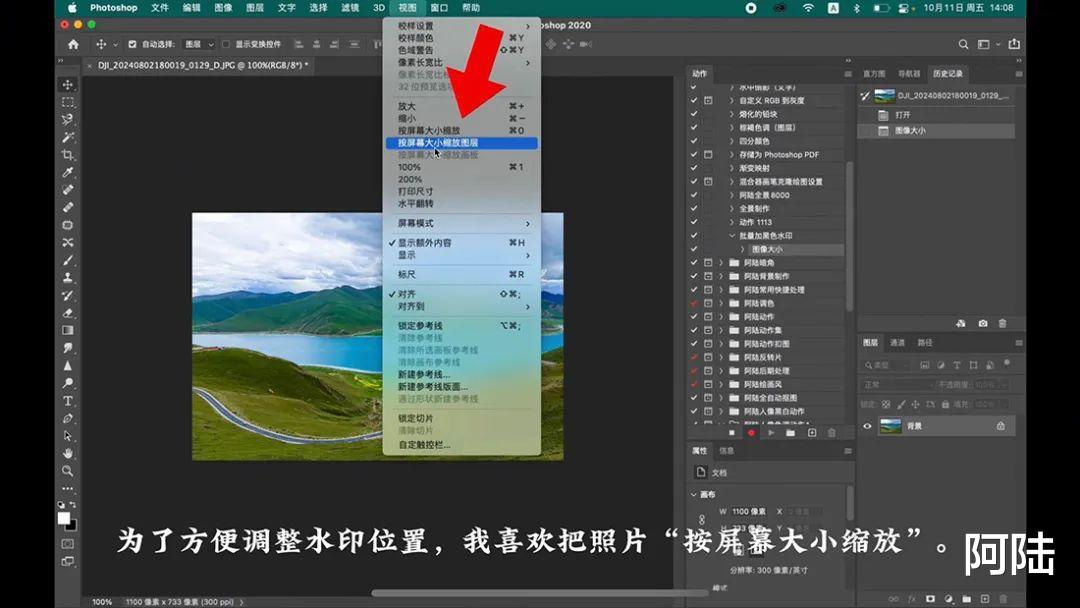Uncheck the 自动选择 checkbox

click(x=132, y=44)
